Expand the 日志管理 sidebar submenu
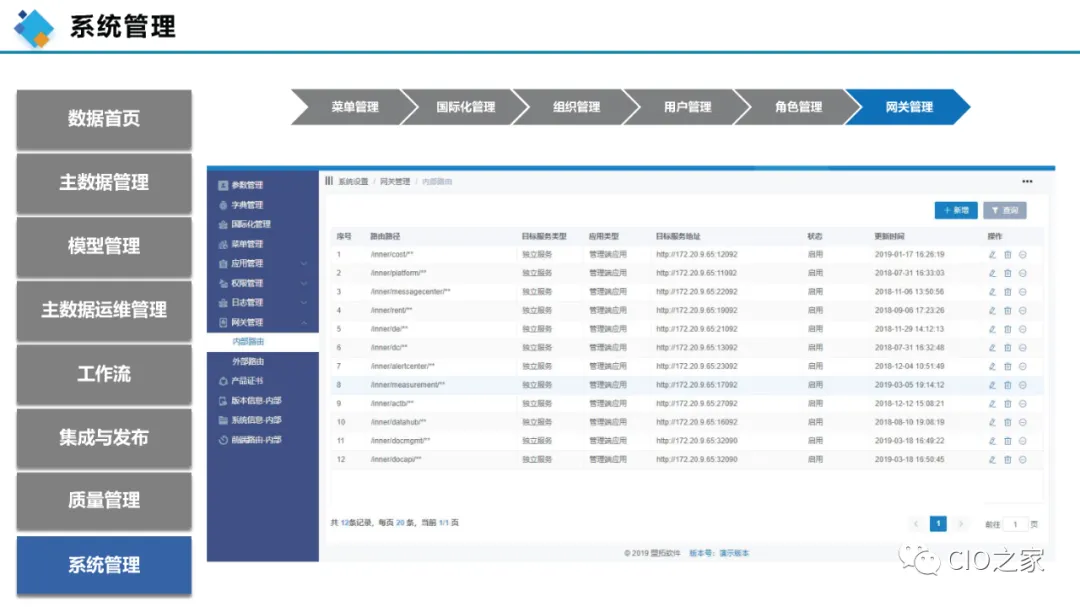 304,303
